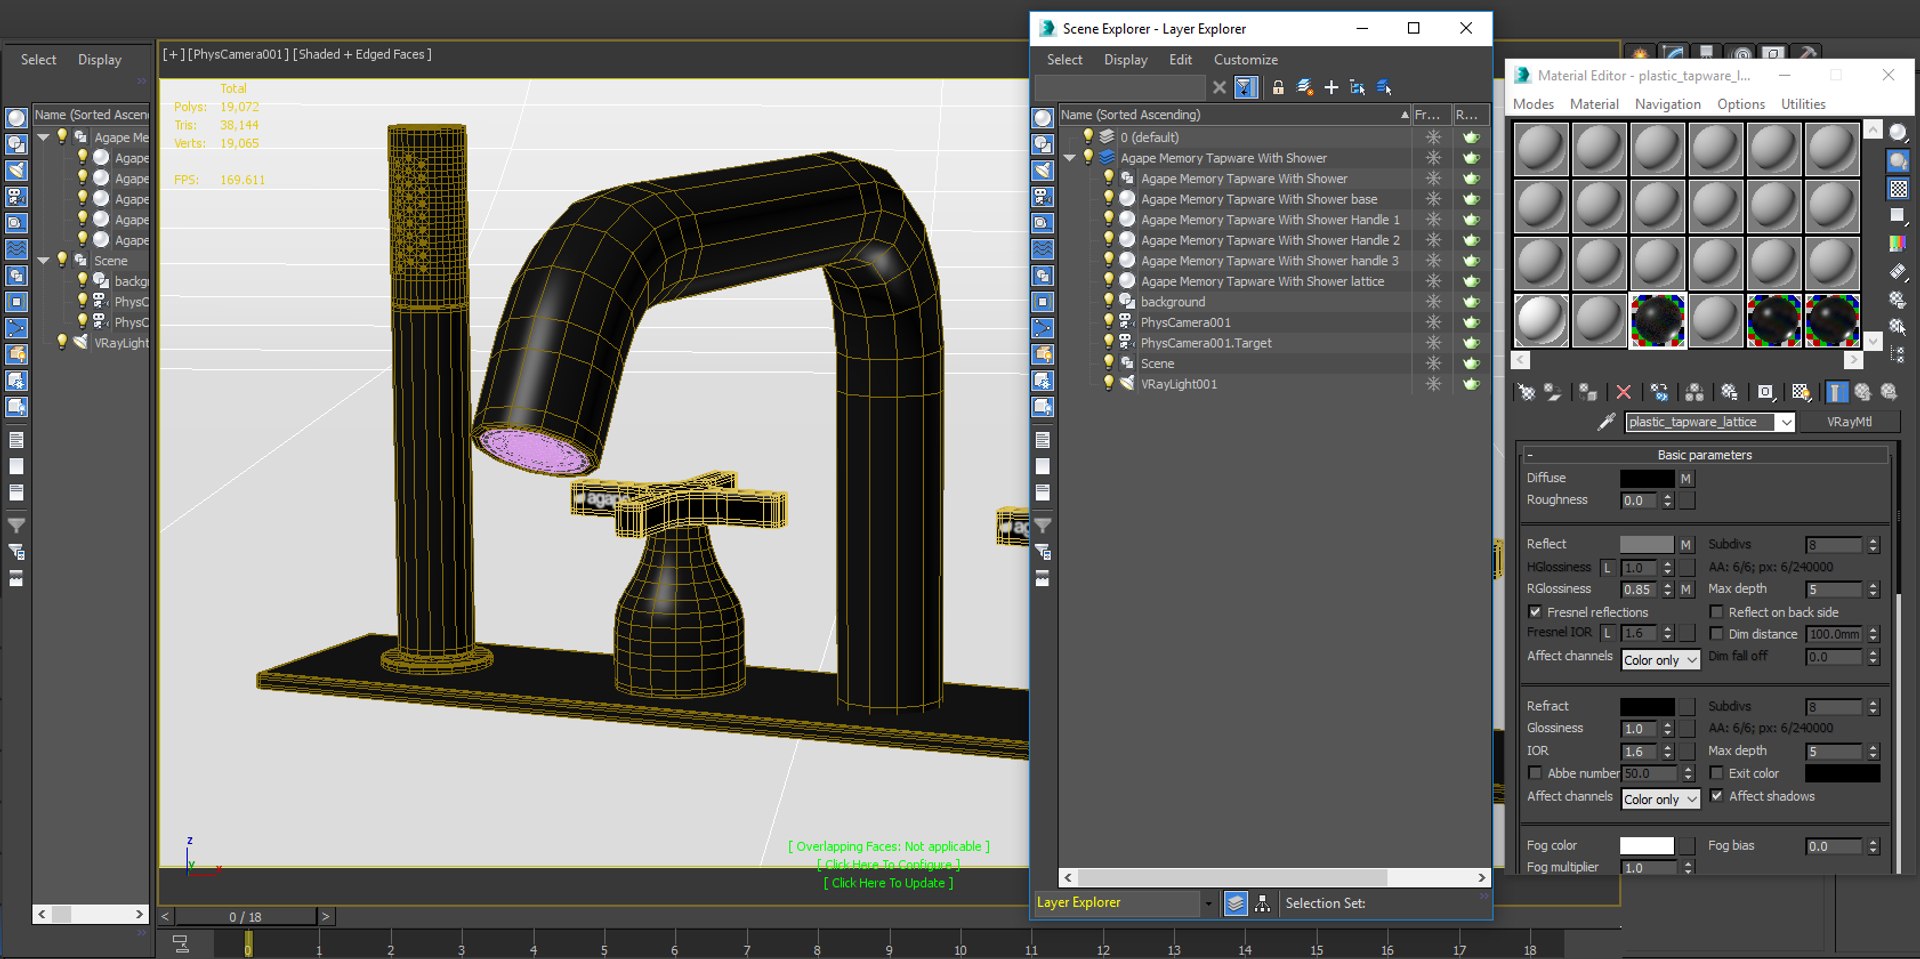The height and width of the screenshot is (959, 1920).
Task: Click the Get Material icon in Material Editor
Action: (x=1526, y=392)
